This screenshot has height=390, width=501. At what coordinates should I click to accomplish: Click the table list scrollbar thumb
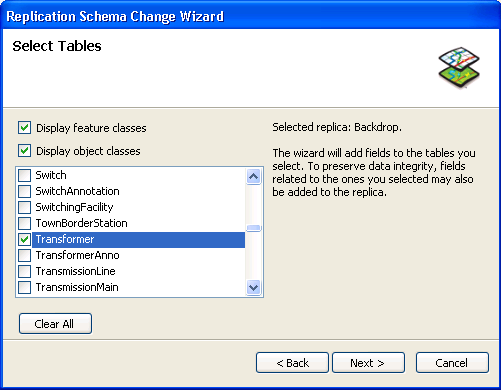coord(254,228)
